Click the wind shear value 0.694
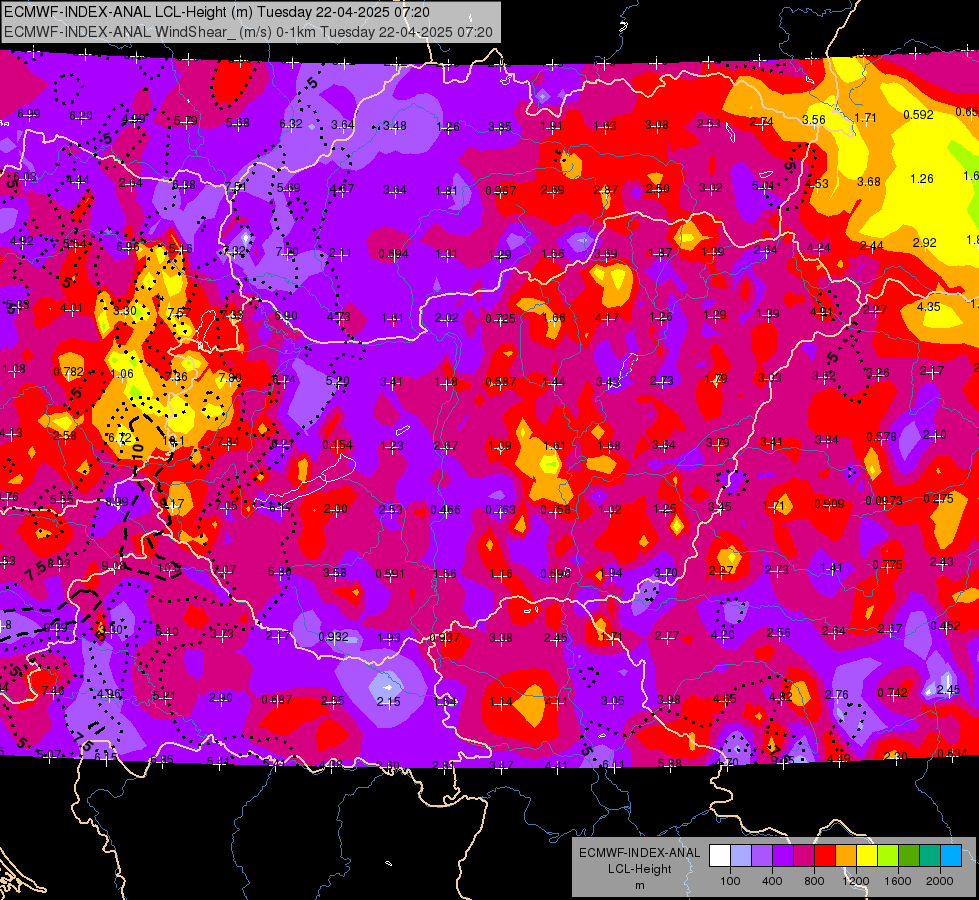 [x=393, y=254]
